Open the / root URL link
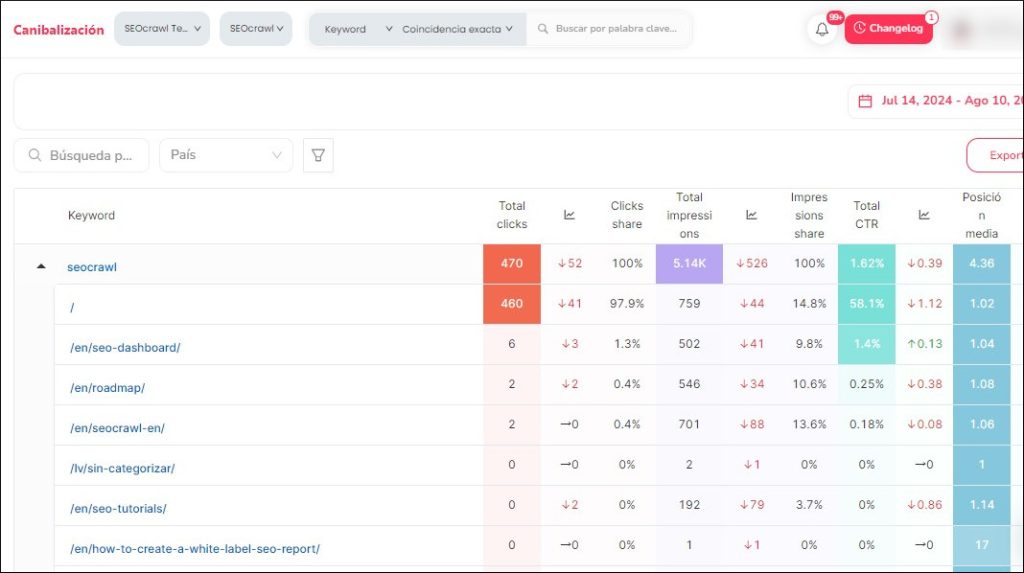Image resolution: width=1024 pixels, height=573 pixels. click(72, 308)
